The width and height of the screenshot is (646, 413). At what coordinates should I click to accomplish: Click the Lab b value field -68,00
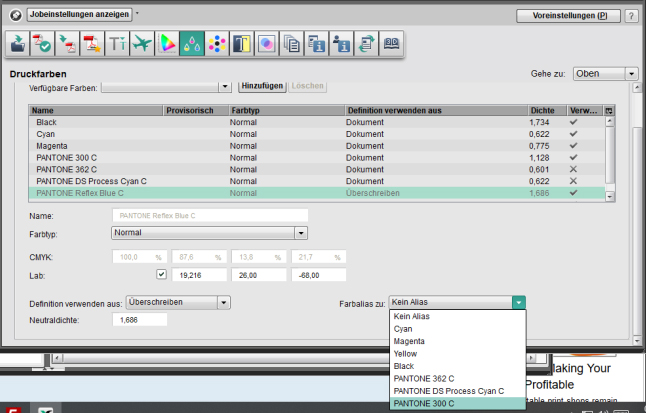coord(319,275)
